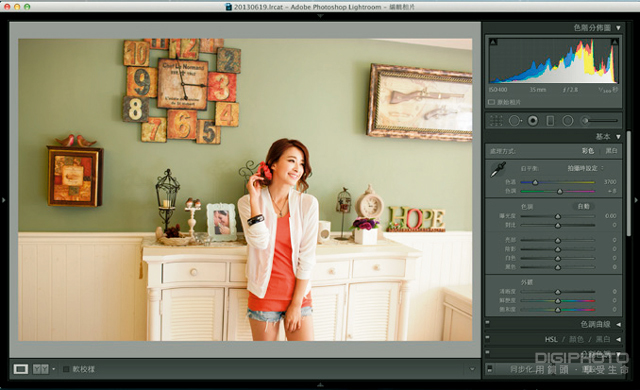This screenshot has height=390, width=640.
Task: Pick the white balance eyedropper
Action: click(x=498, y=169)
